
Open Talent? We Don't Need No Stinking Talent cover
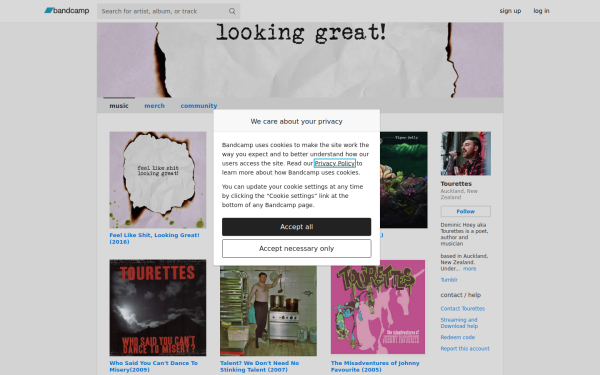268,311
